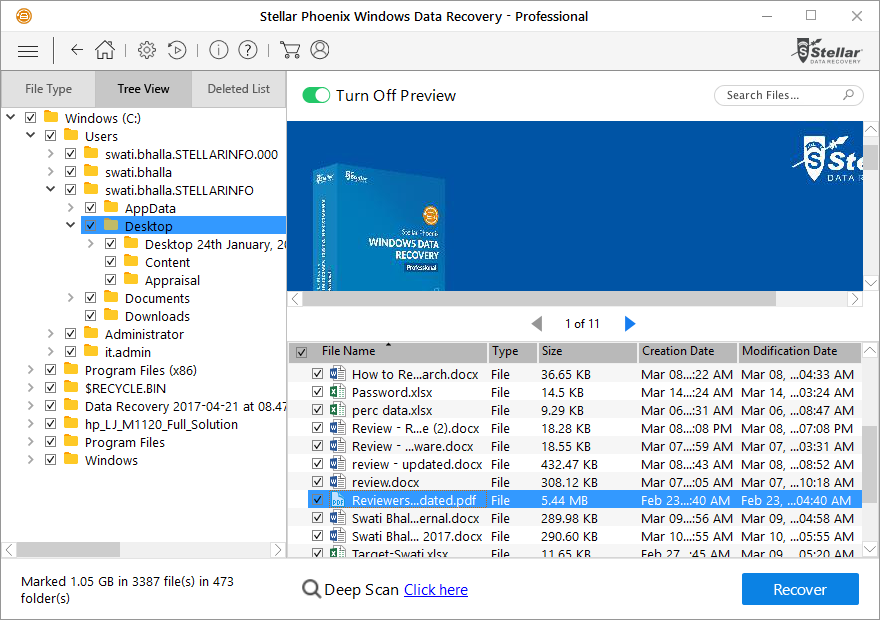The height and width of the screenshot is (620, 880).
Task: Click the PDF icon for Reviewers...dated.pdf
Action: (337, 500)
